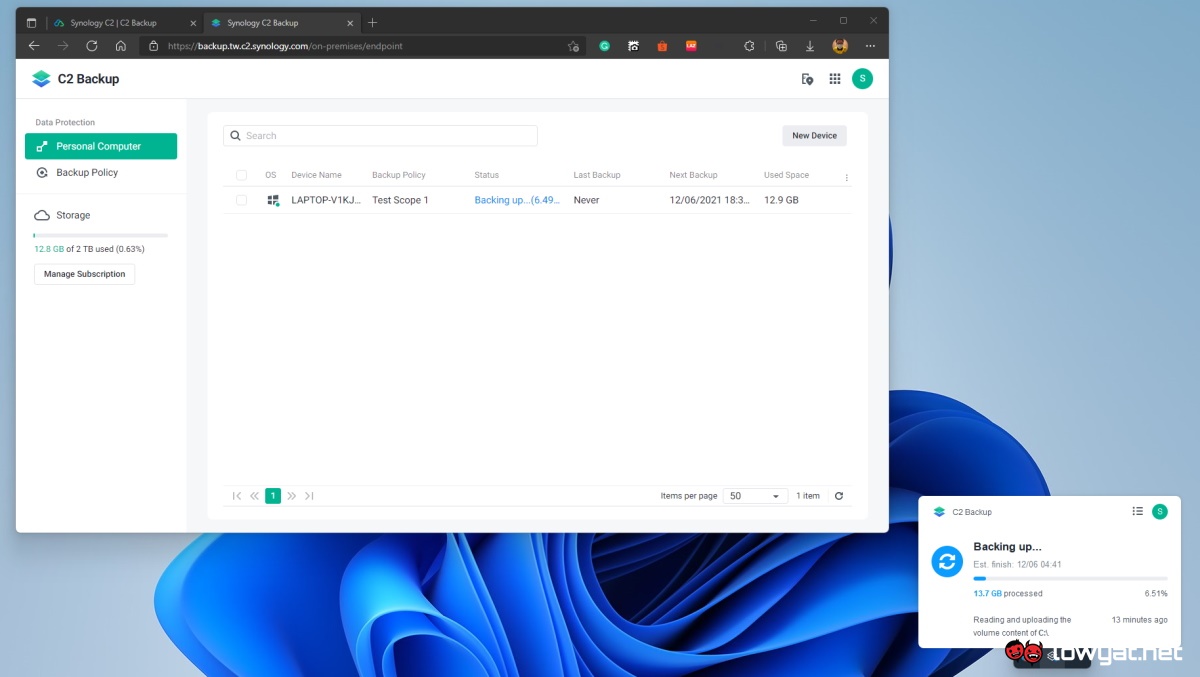Click the browser back arrow

pyautogui.click(x=34, y=46)
